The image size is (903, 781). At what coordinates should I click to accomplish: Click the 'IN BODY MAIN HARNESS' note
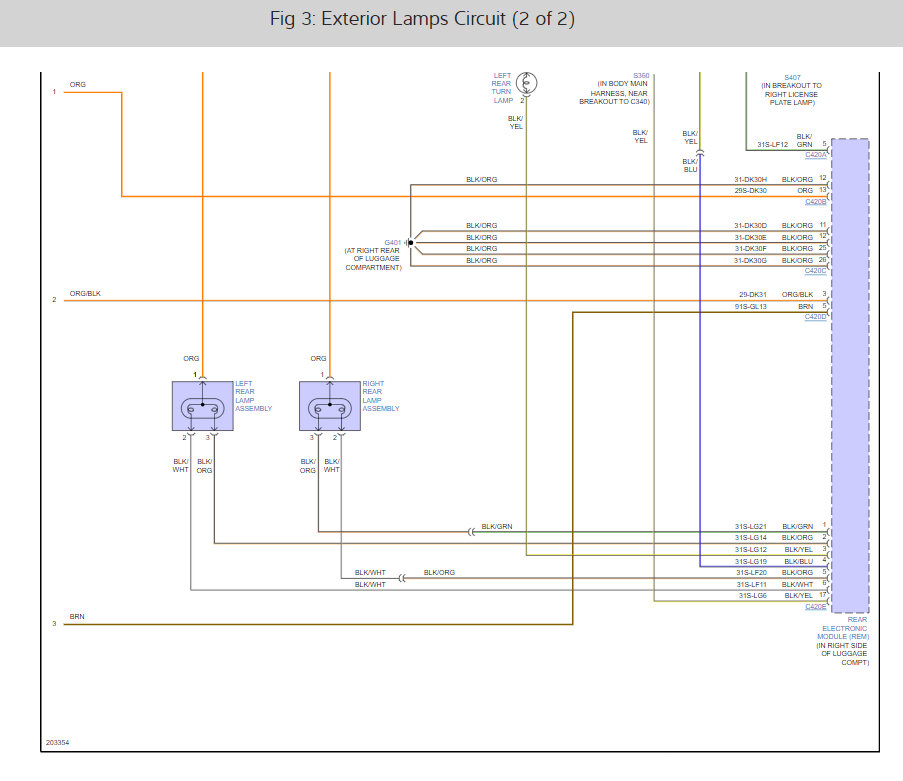point(614,93)
